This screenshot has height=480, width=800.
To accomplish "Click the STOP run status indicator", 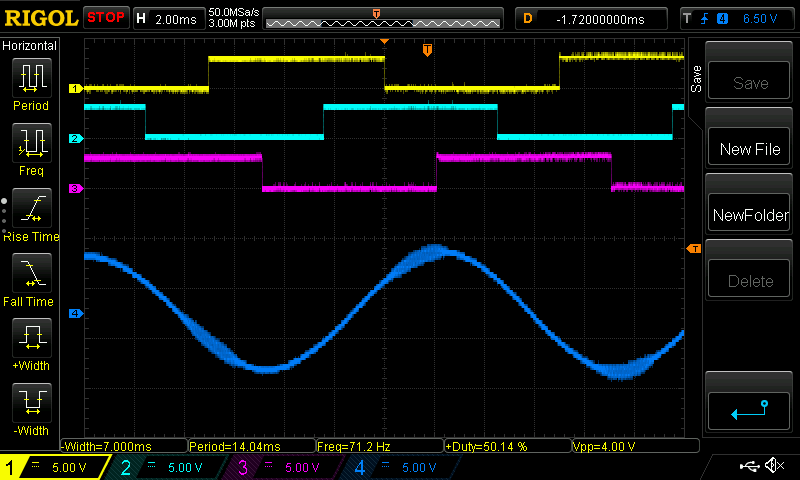I will pos(106,18).
